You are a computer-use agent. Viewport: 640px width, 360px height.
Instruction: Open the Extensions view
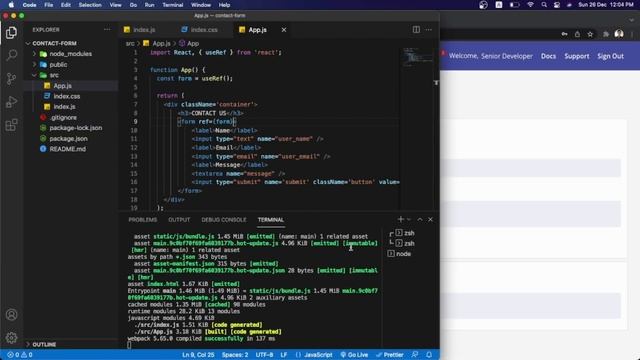point(11,125)
